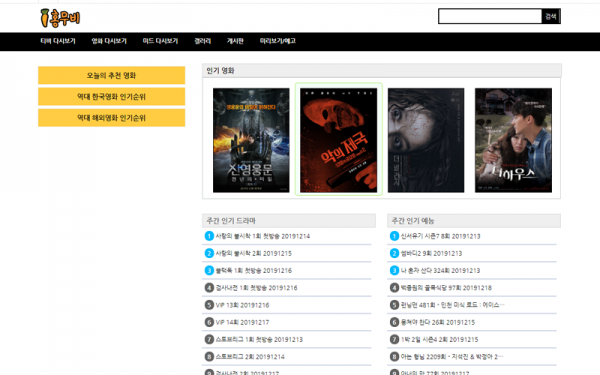Click the 오늘의 추천 영화 button

[x=111, y=75]
